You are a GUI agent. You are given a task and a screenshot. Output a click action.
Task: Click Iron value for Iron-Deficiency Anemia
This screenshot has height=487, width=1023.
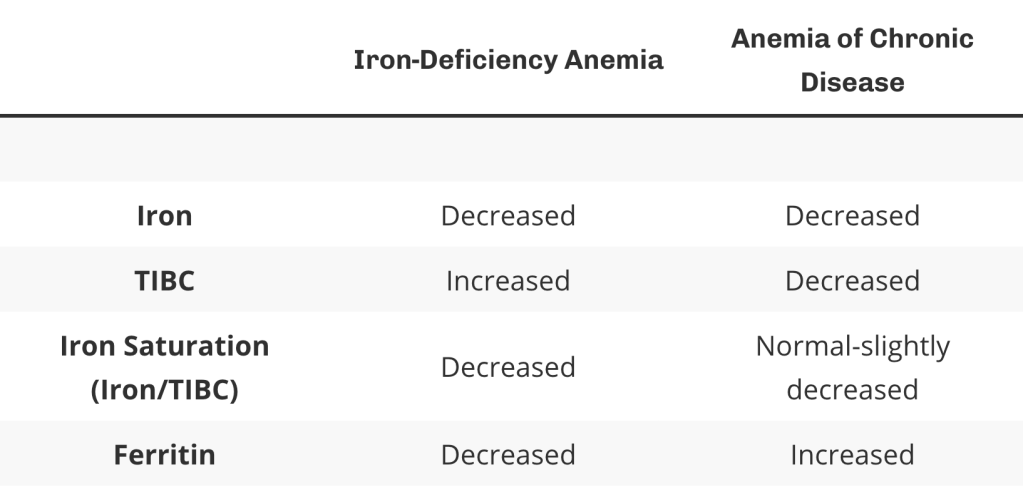click(x=508, y=215)
